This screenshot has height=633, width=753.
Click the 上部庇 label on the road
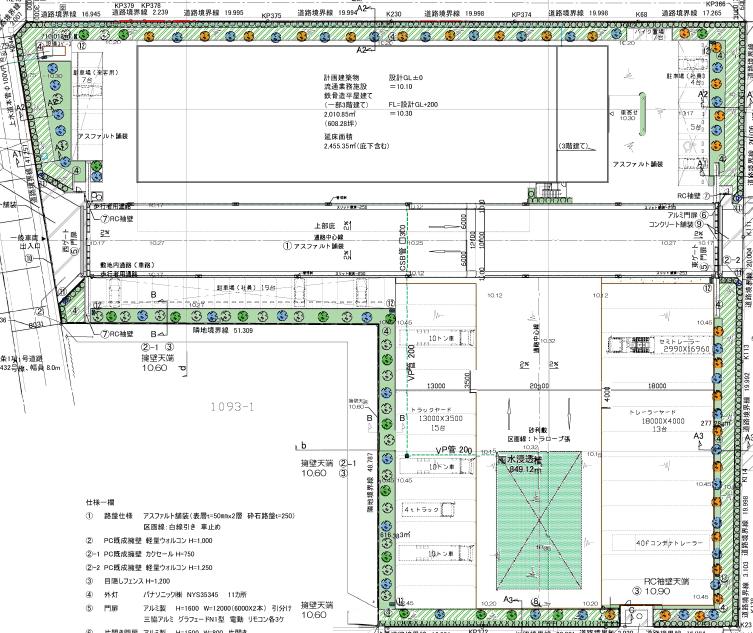point(324,225)
